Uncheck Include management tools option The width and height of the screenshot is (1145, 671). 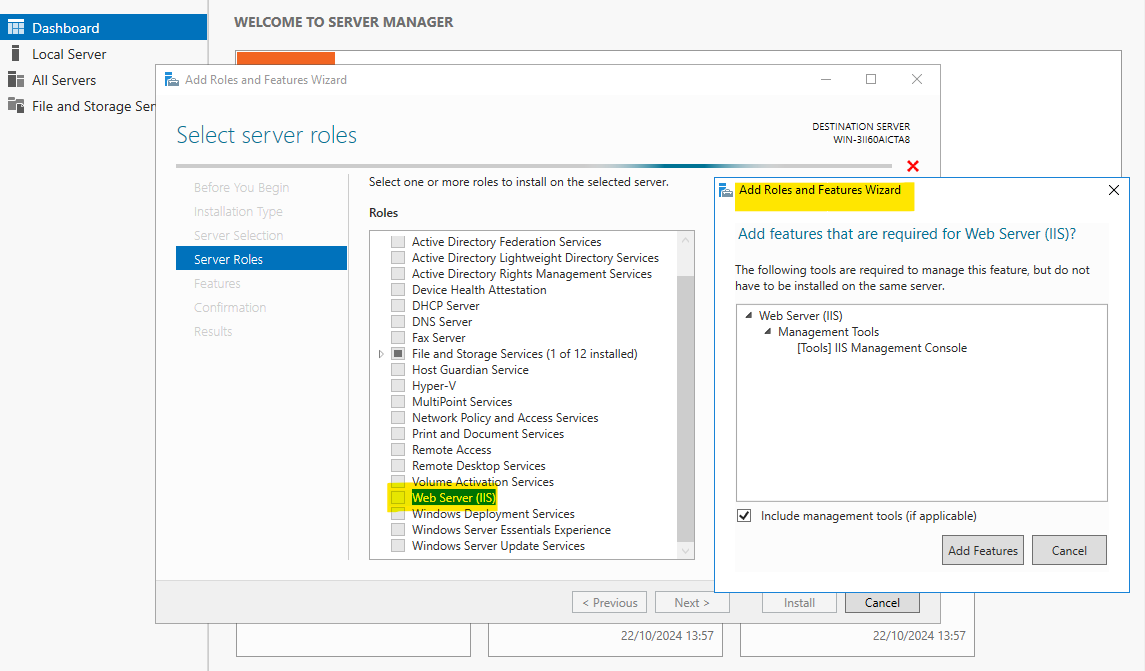tap(744, 516)
